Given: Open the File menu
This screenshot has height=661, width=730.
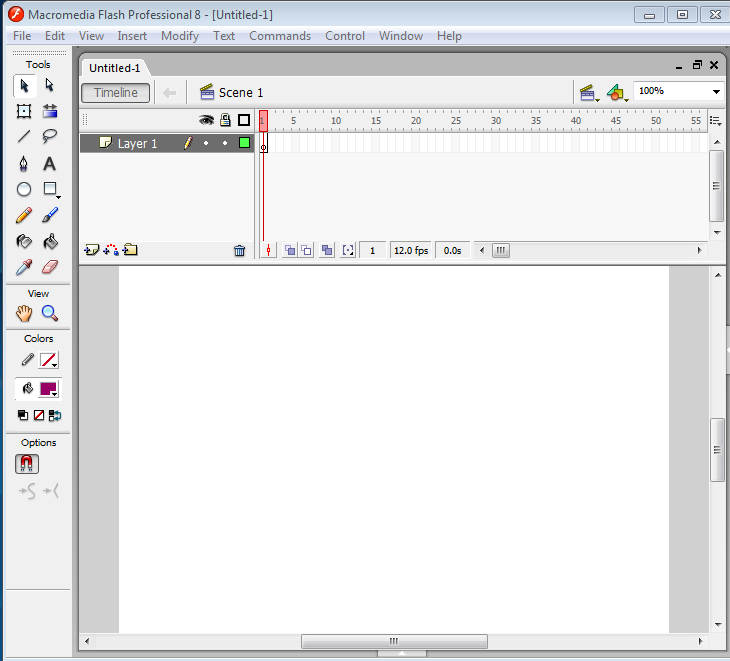Looking at the screenshot, I should [22, 36].
